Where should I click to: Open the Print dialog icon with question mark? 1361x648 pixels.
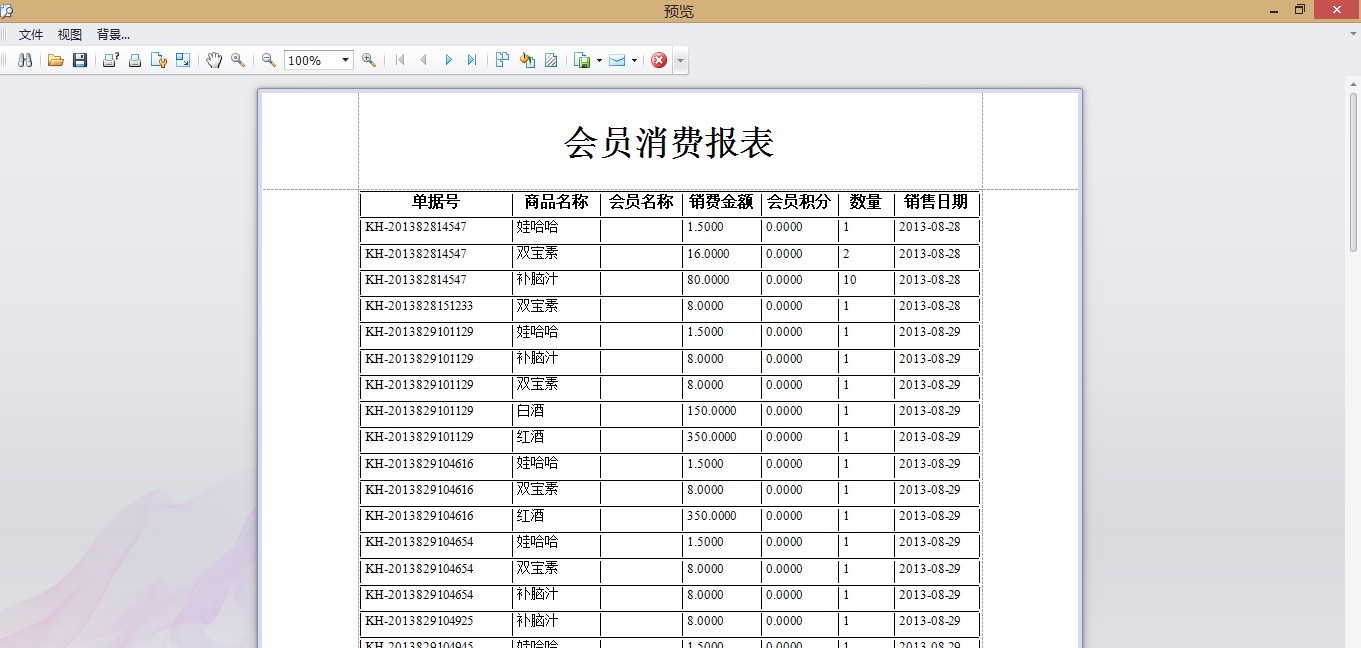point(111,60)
